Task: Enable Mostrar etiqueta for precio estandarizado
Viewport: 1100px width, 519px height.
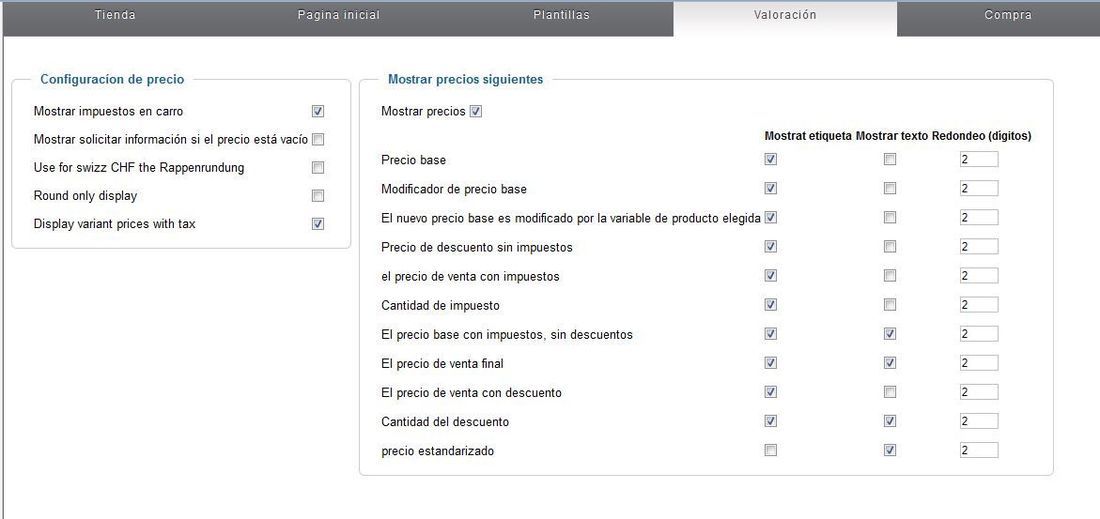Action: [771, 451]
